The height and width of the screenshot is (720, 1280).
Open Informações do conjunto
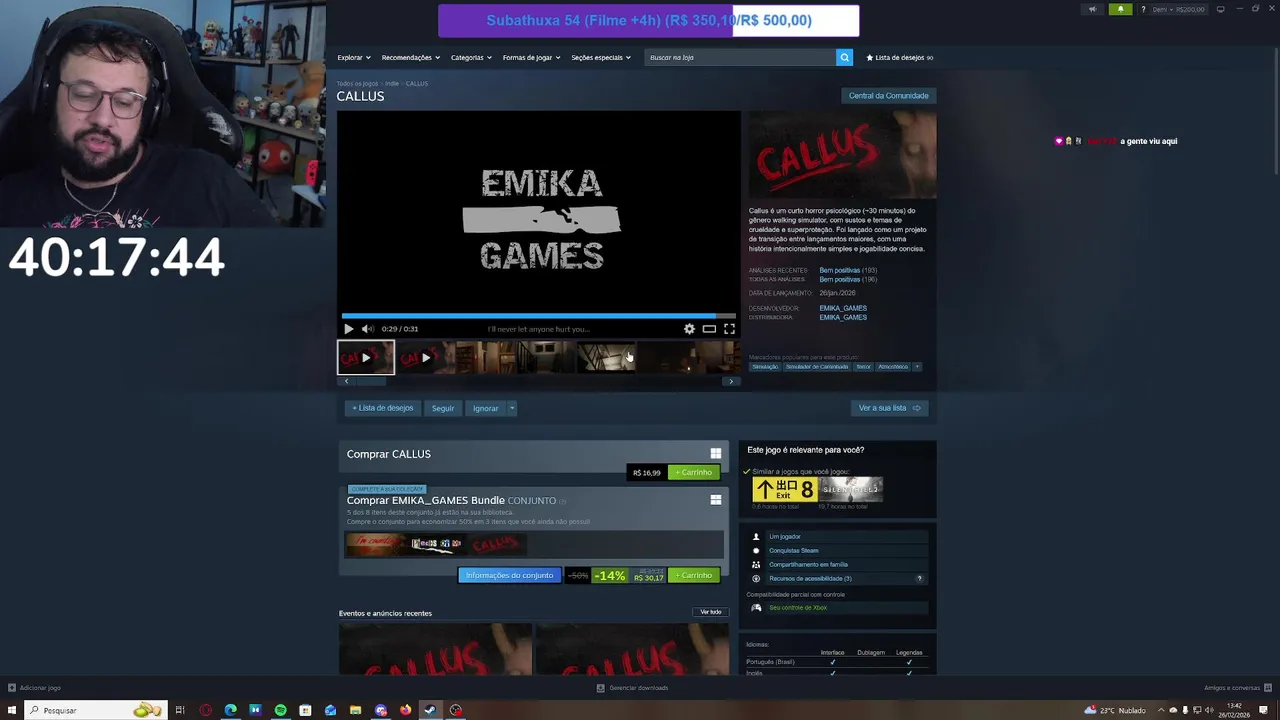click(x=509, y=575)
